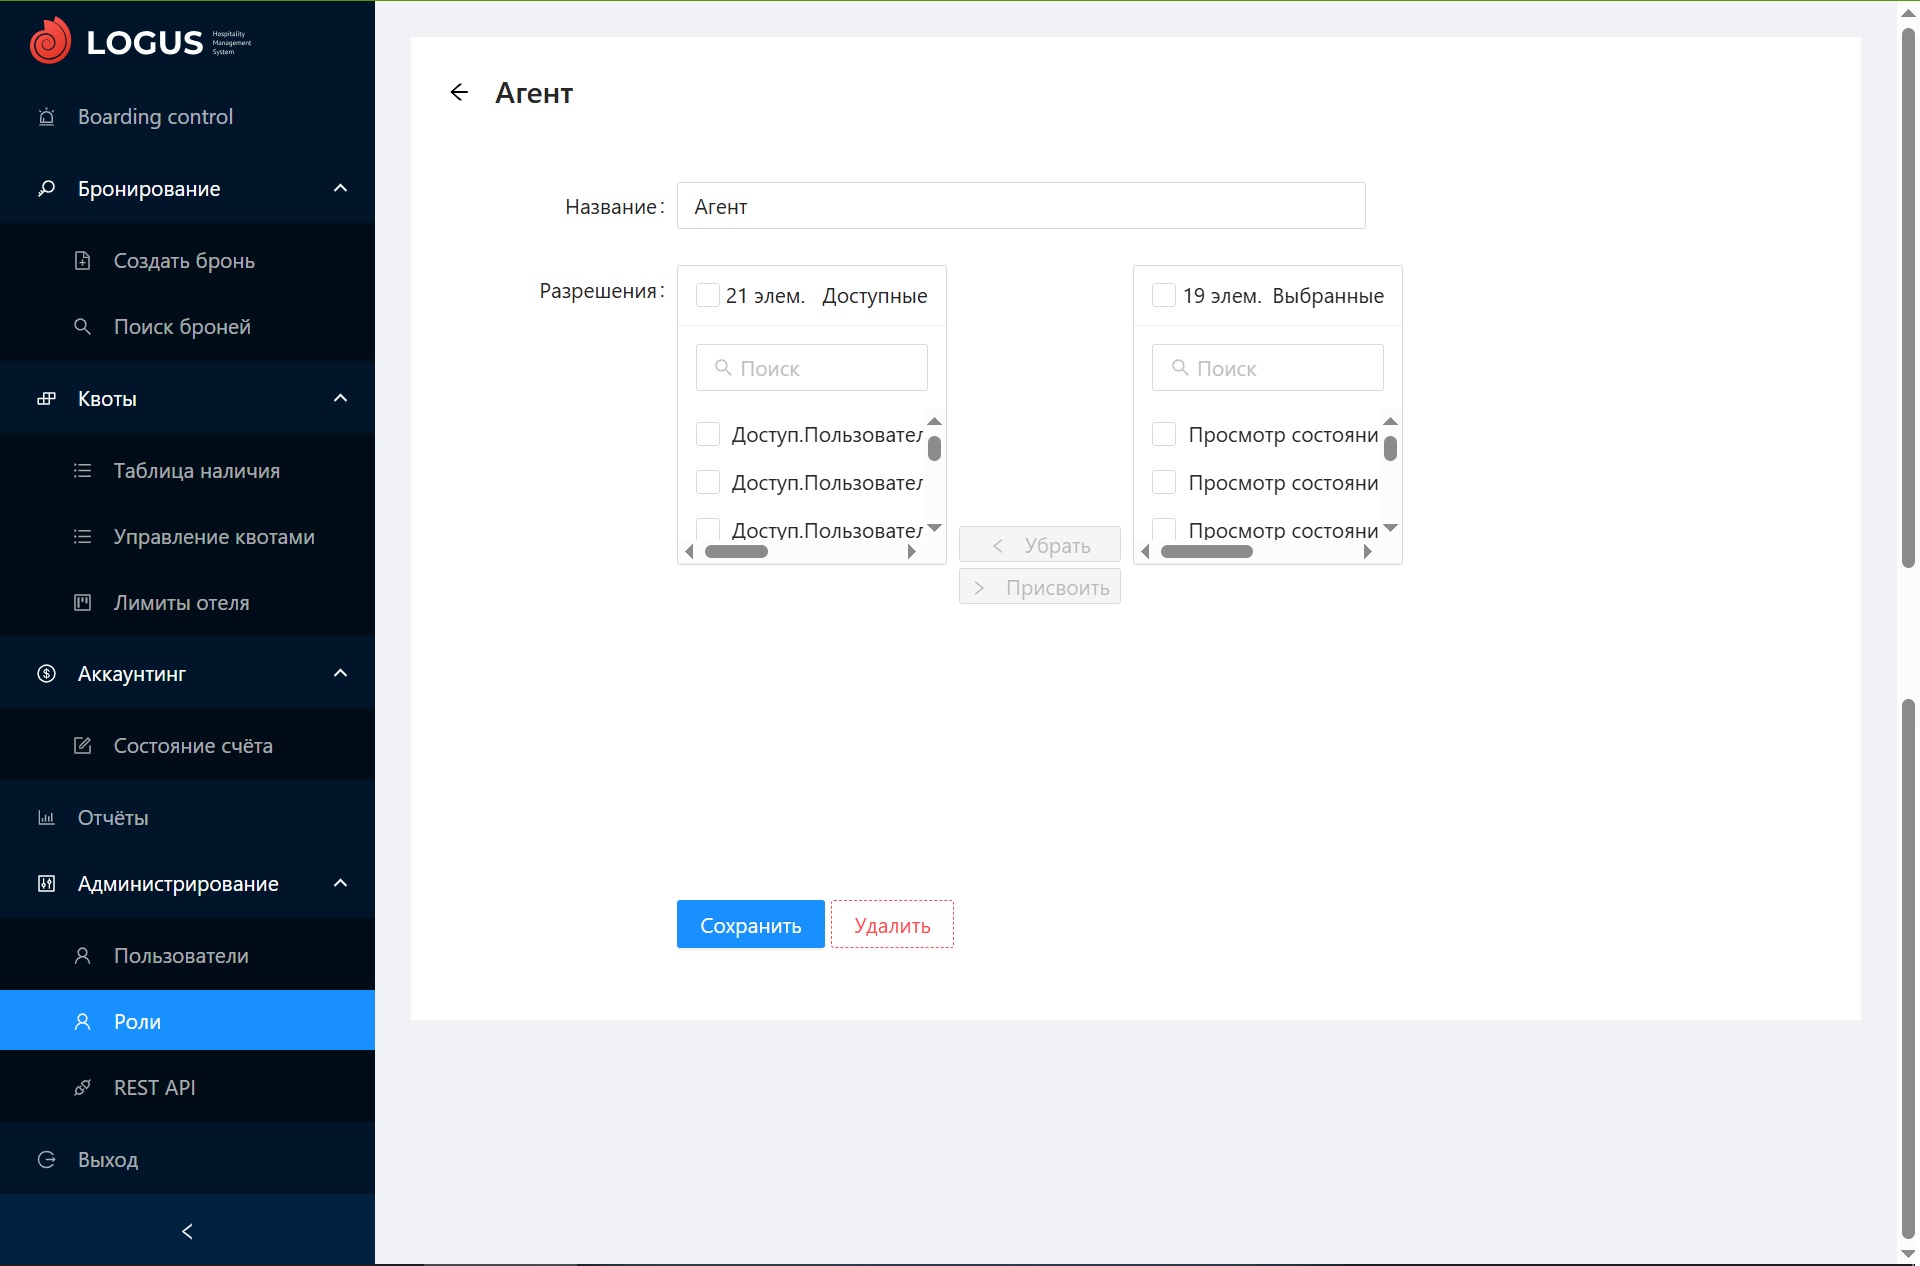Check the select-all box for Выбранные list
The image size is (1920, 1266).
tap(1163, 295)
